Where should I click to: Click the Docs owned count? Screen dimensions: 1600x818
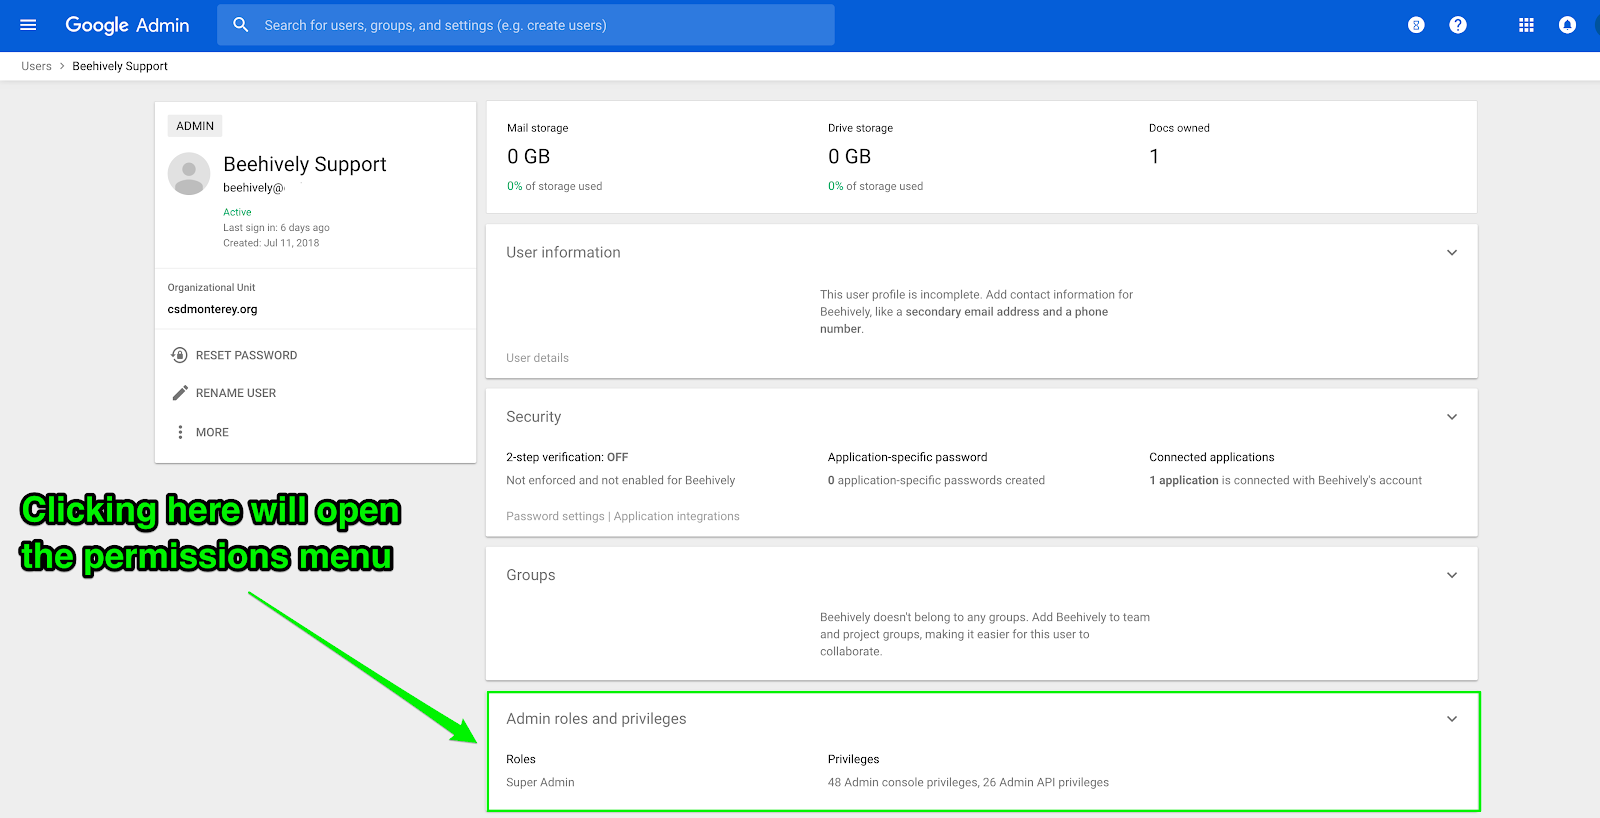(x=1154, y=157)
